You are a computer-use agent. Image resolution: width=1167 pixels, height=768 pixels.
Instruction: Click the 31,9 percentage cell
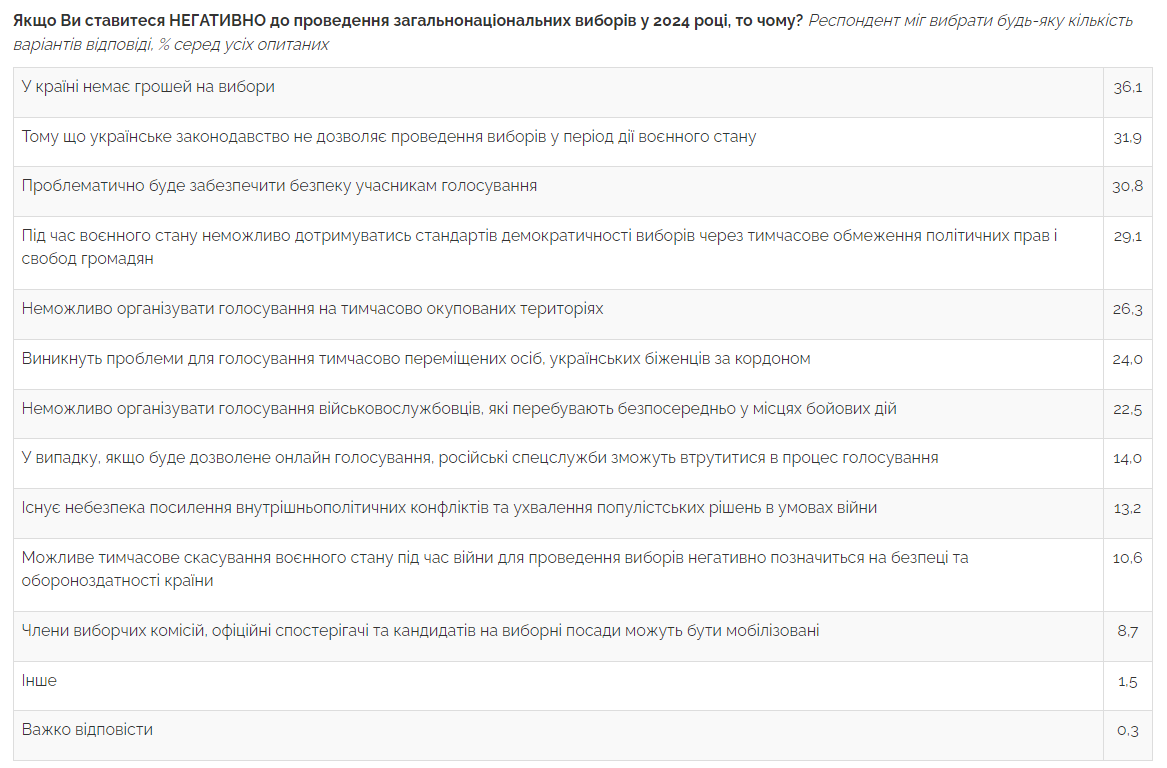[x=1127, y=138]
